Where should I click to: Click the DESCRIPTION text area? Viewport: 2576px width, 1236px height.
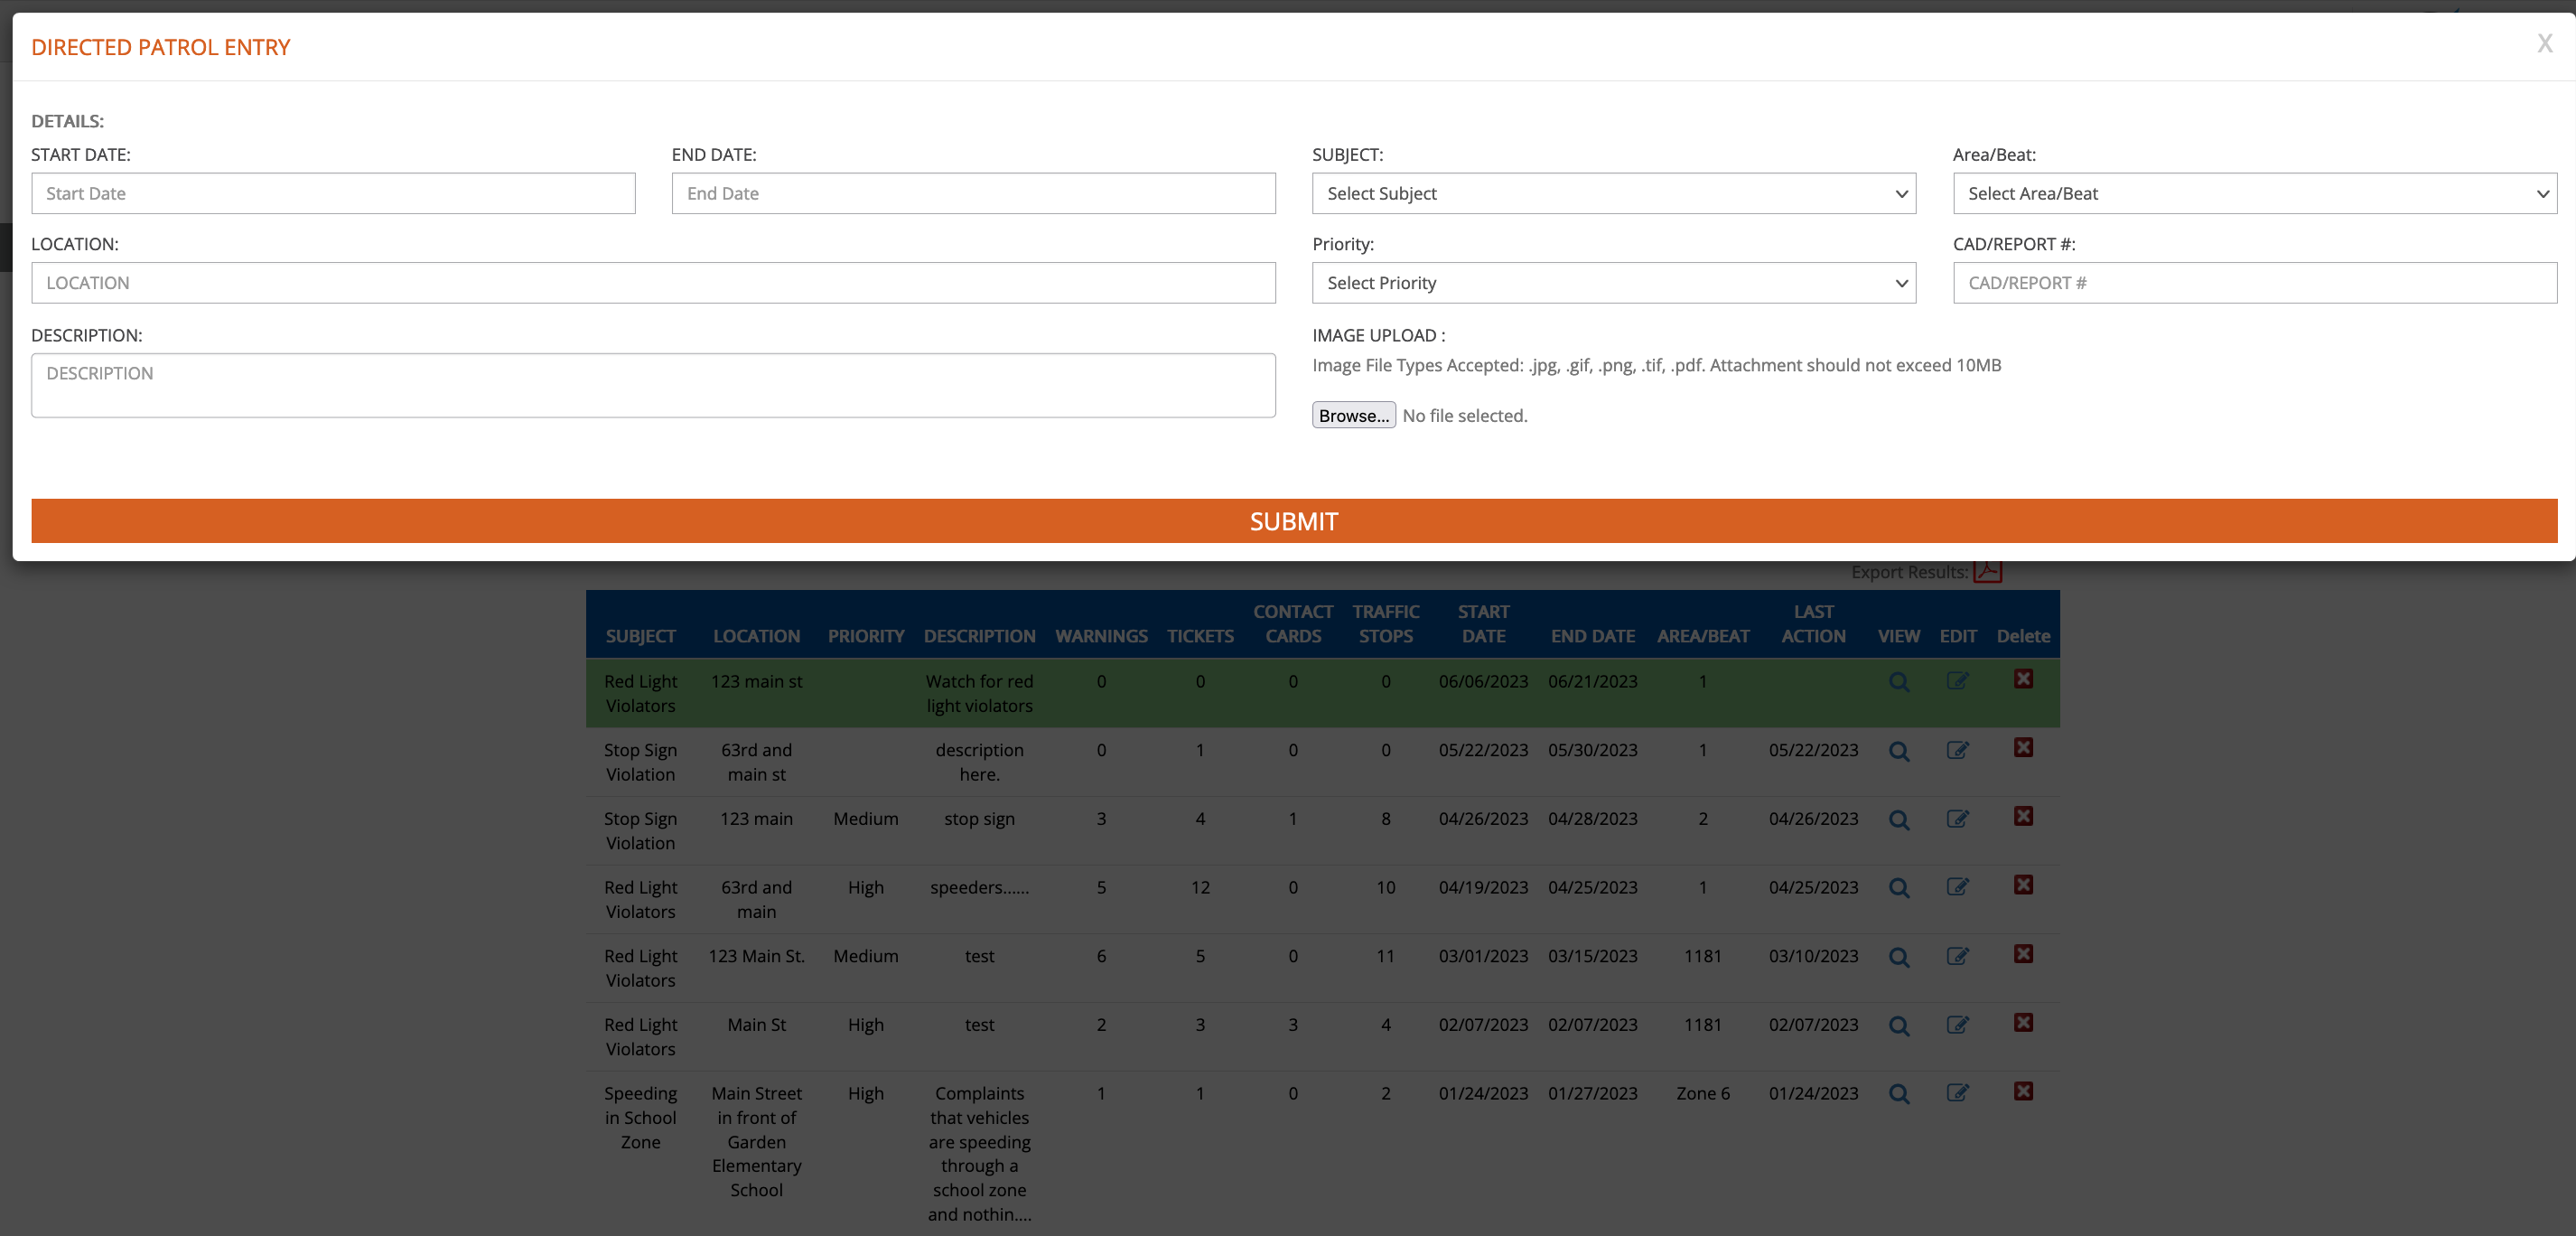(x=653, y=385)
